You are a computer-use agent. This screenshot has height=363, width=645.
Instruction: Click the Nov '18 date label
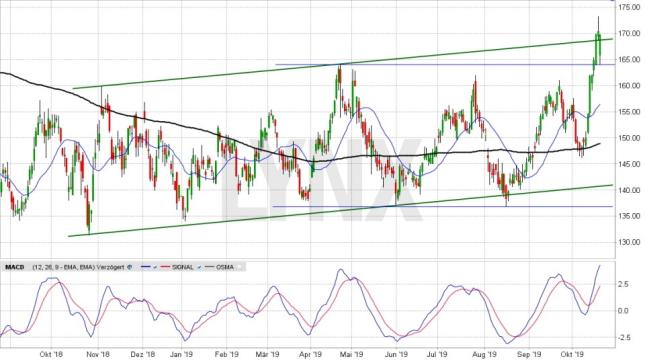[x=99, y=354]
